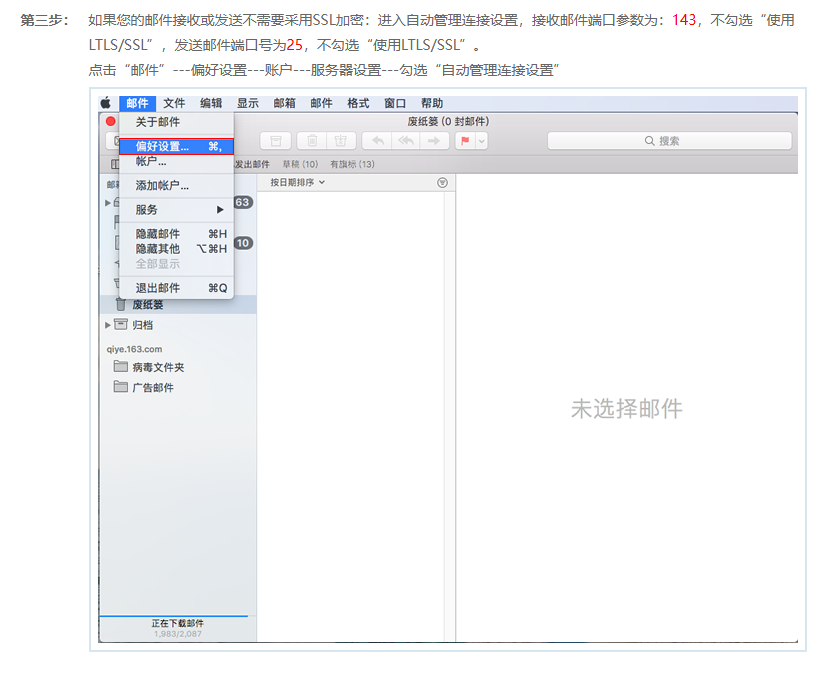Click the red close window button
This screenshot has height=681, width=831.
click(x=111, y=121)
